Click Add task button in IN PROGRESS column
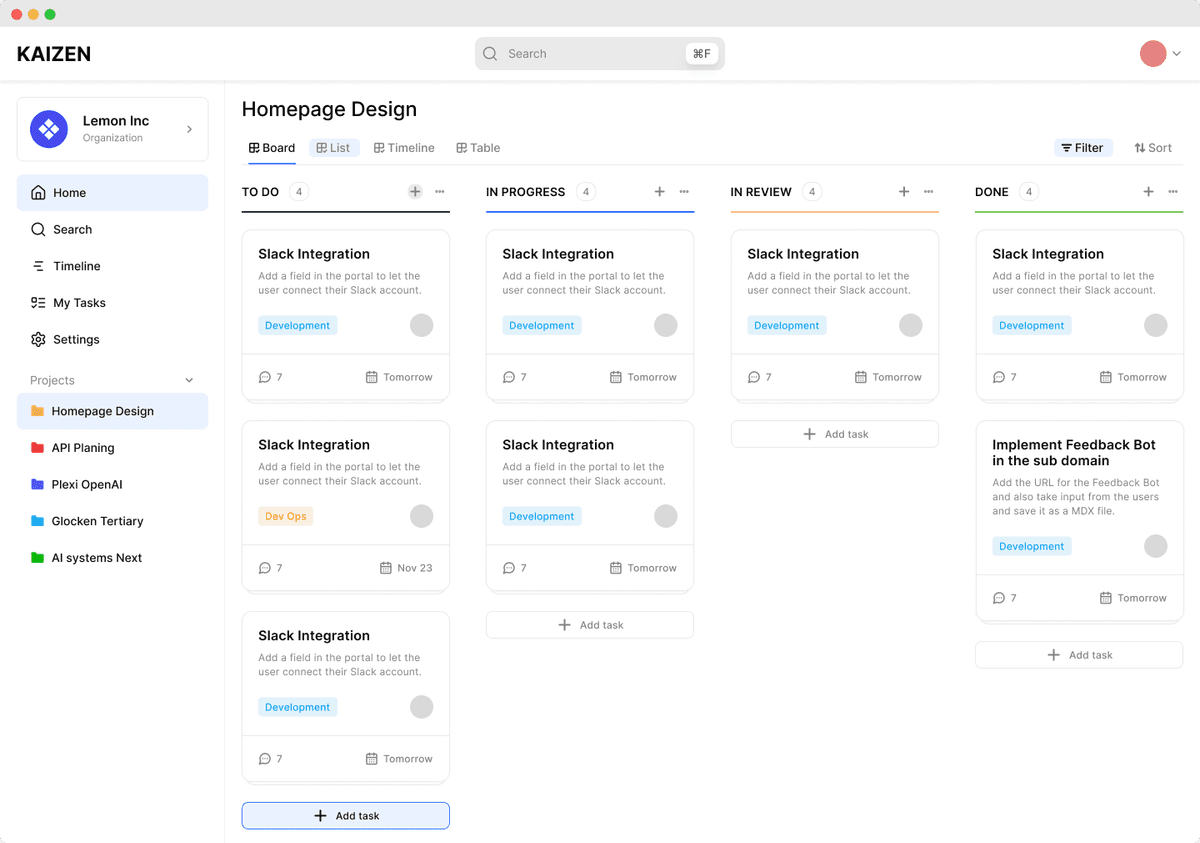1200x843 pixels. pyautogui.click(x=590, y=625)
